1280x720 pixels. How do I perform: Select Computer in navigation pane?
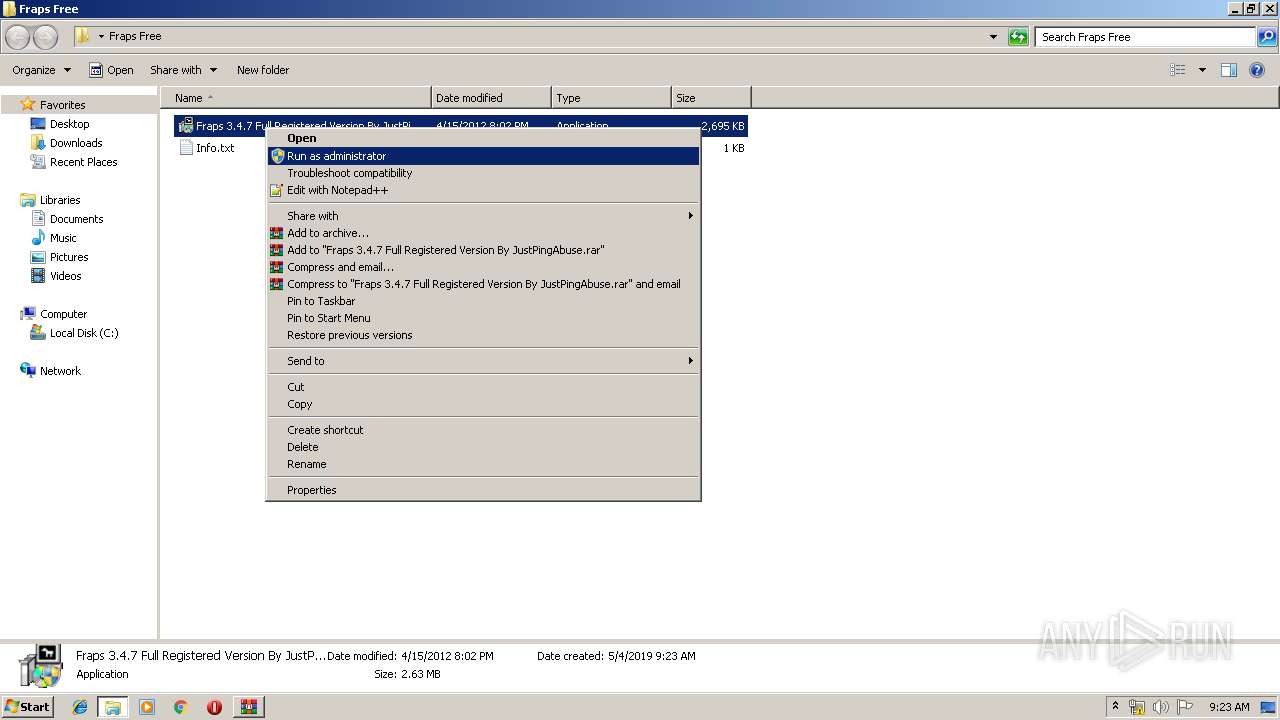(63, 314)
